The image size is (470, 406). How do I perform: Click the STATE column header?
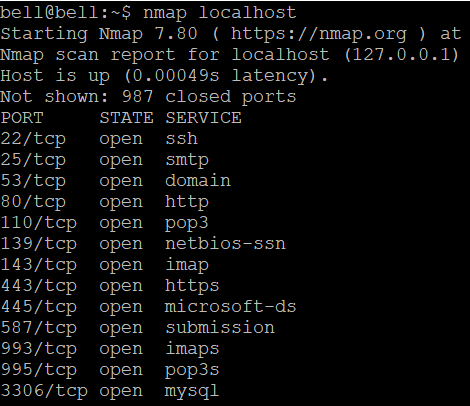(x=127, y=118)
